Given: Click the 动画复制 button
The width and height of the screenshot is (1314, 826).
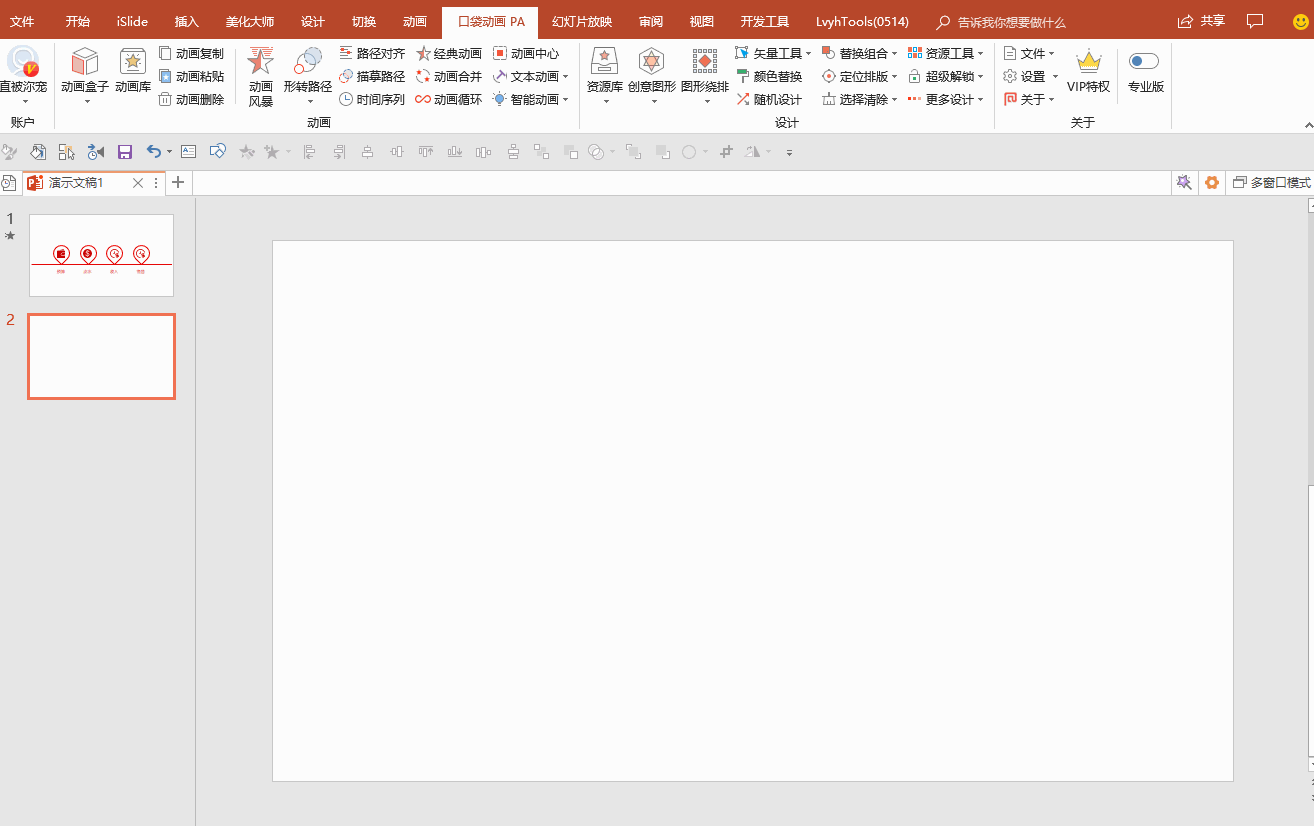Looking at the screenshot, I should click(192, 53).
